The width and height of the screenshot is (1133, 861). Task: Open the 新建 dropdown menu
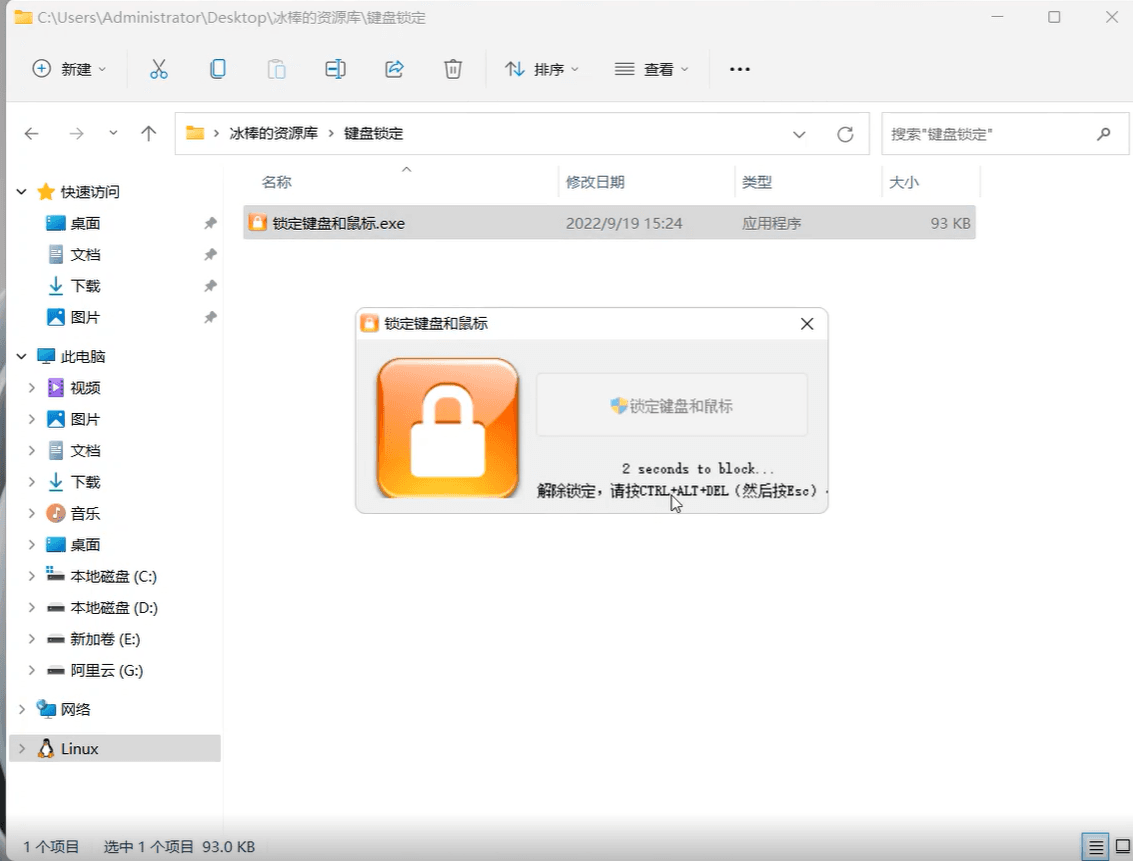[69, 69]
